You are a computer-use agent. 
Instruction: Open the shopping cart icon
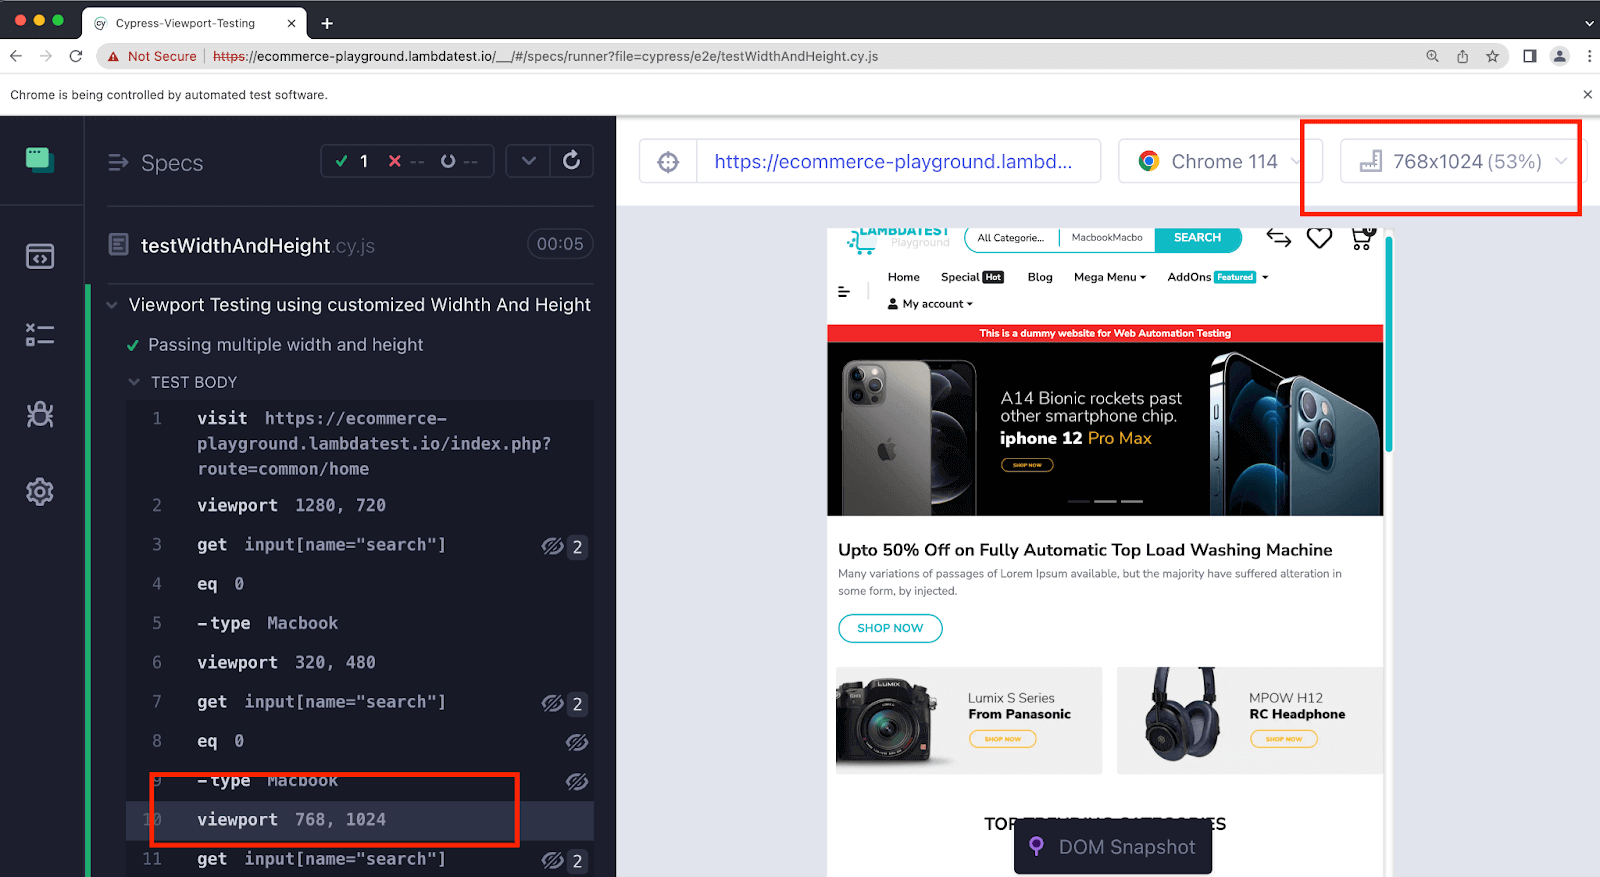pos(1361,238)
